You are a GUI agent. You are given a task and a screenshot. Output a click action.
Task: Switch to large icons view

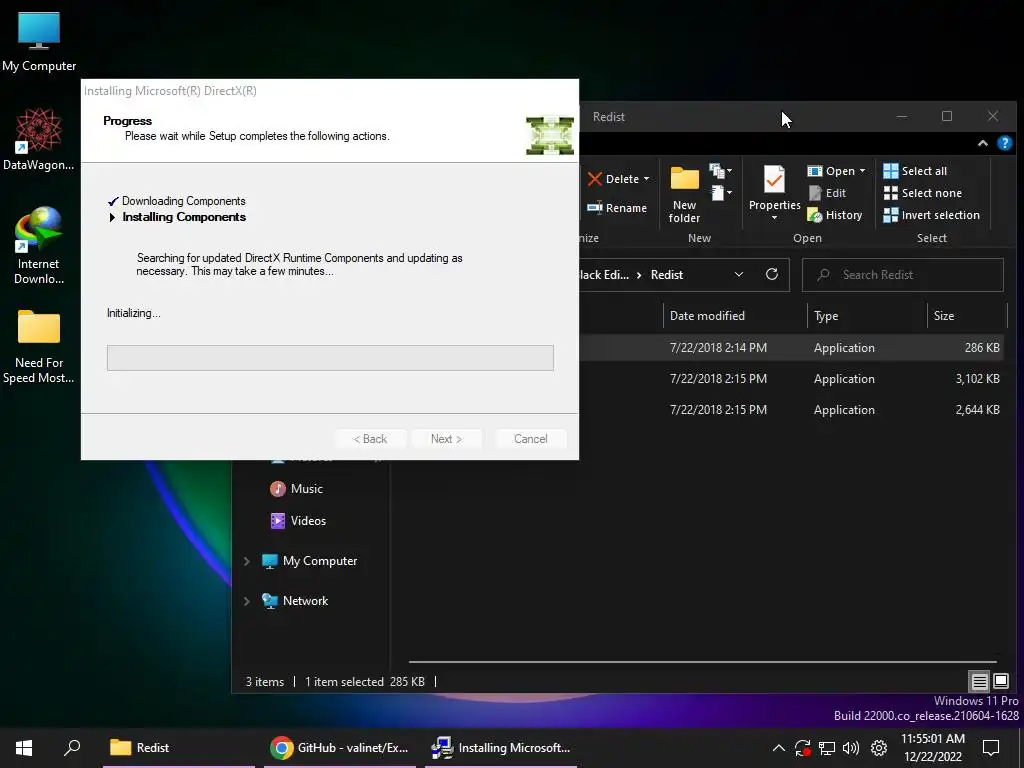(x=1000, y=682)
